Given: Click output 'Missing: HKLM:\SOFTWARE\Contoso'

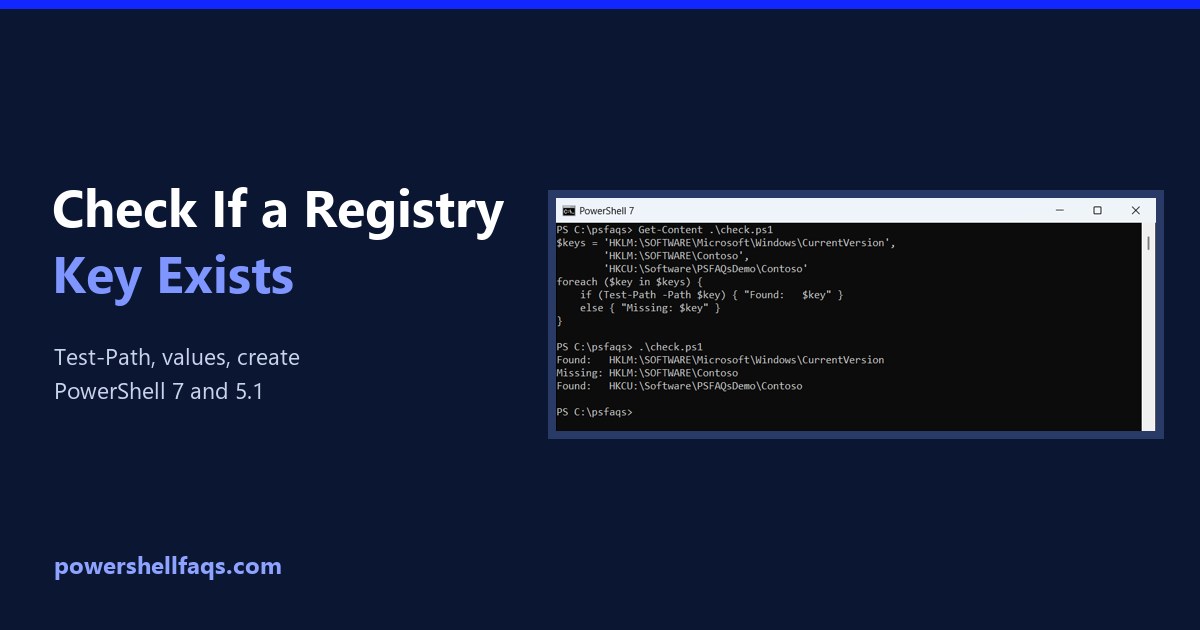Looking at the screenshot, I should click(x=647, y=373).
